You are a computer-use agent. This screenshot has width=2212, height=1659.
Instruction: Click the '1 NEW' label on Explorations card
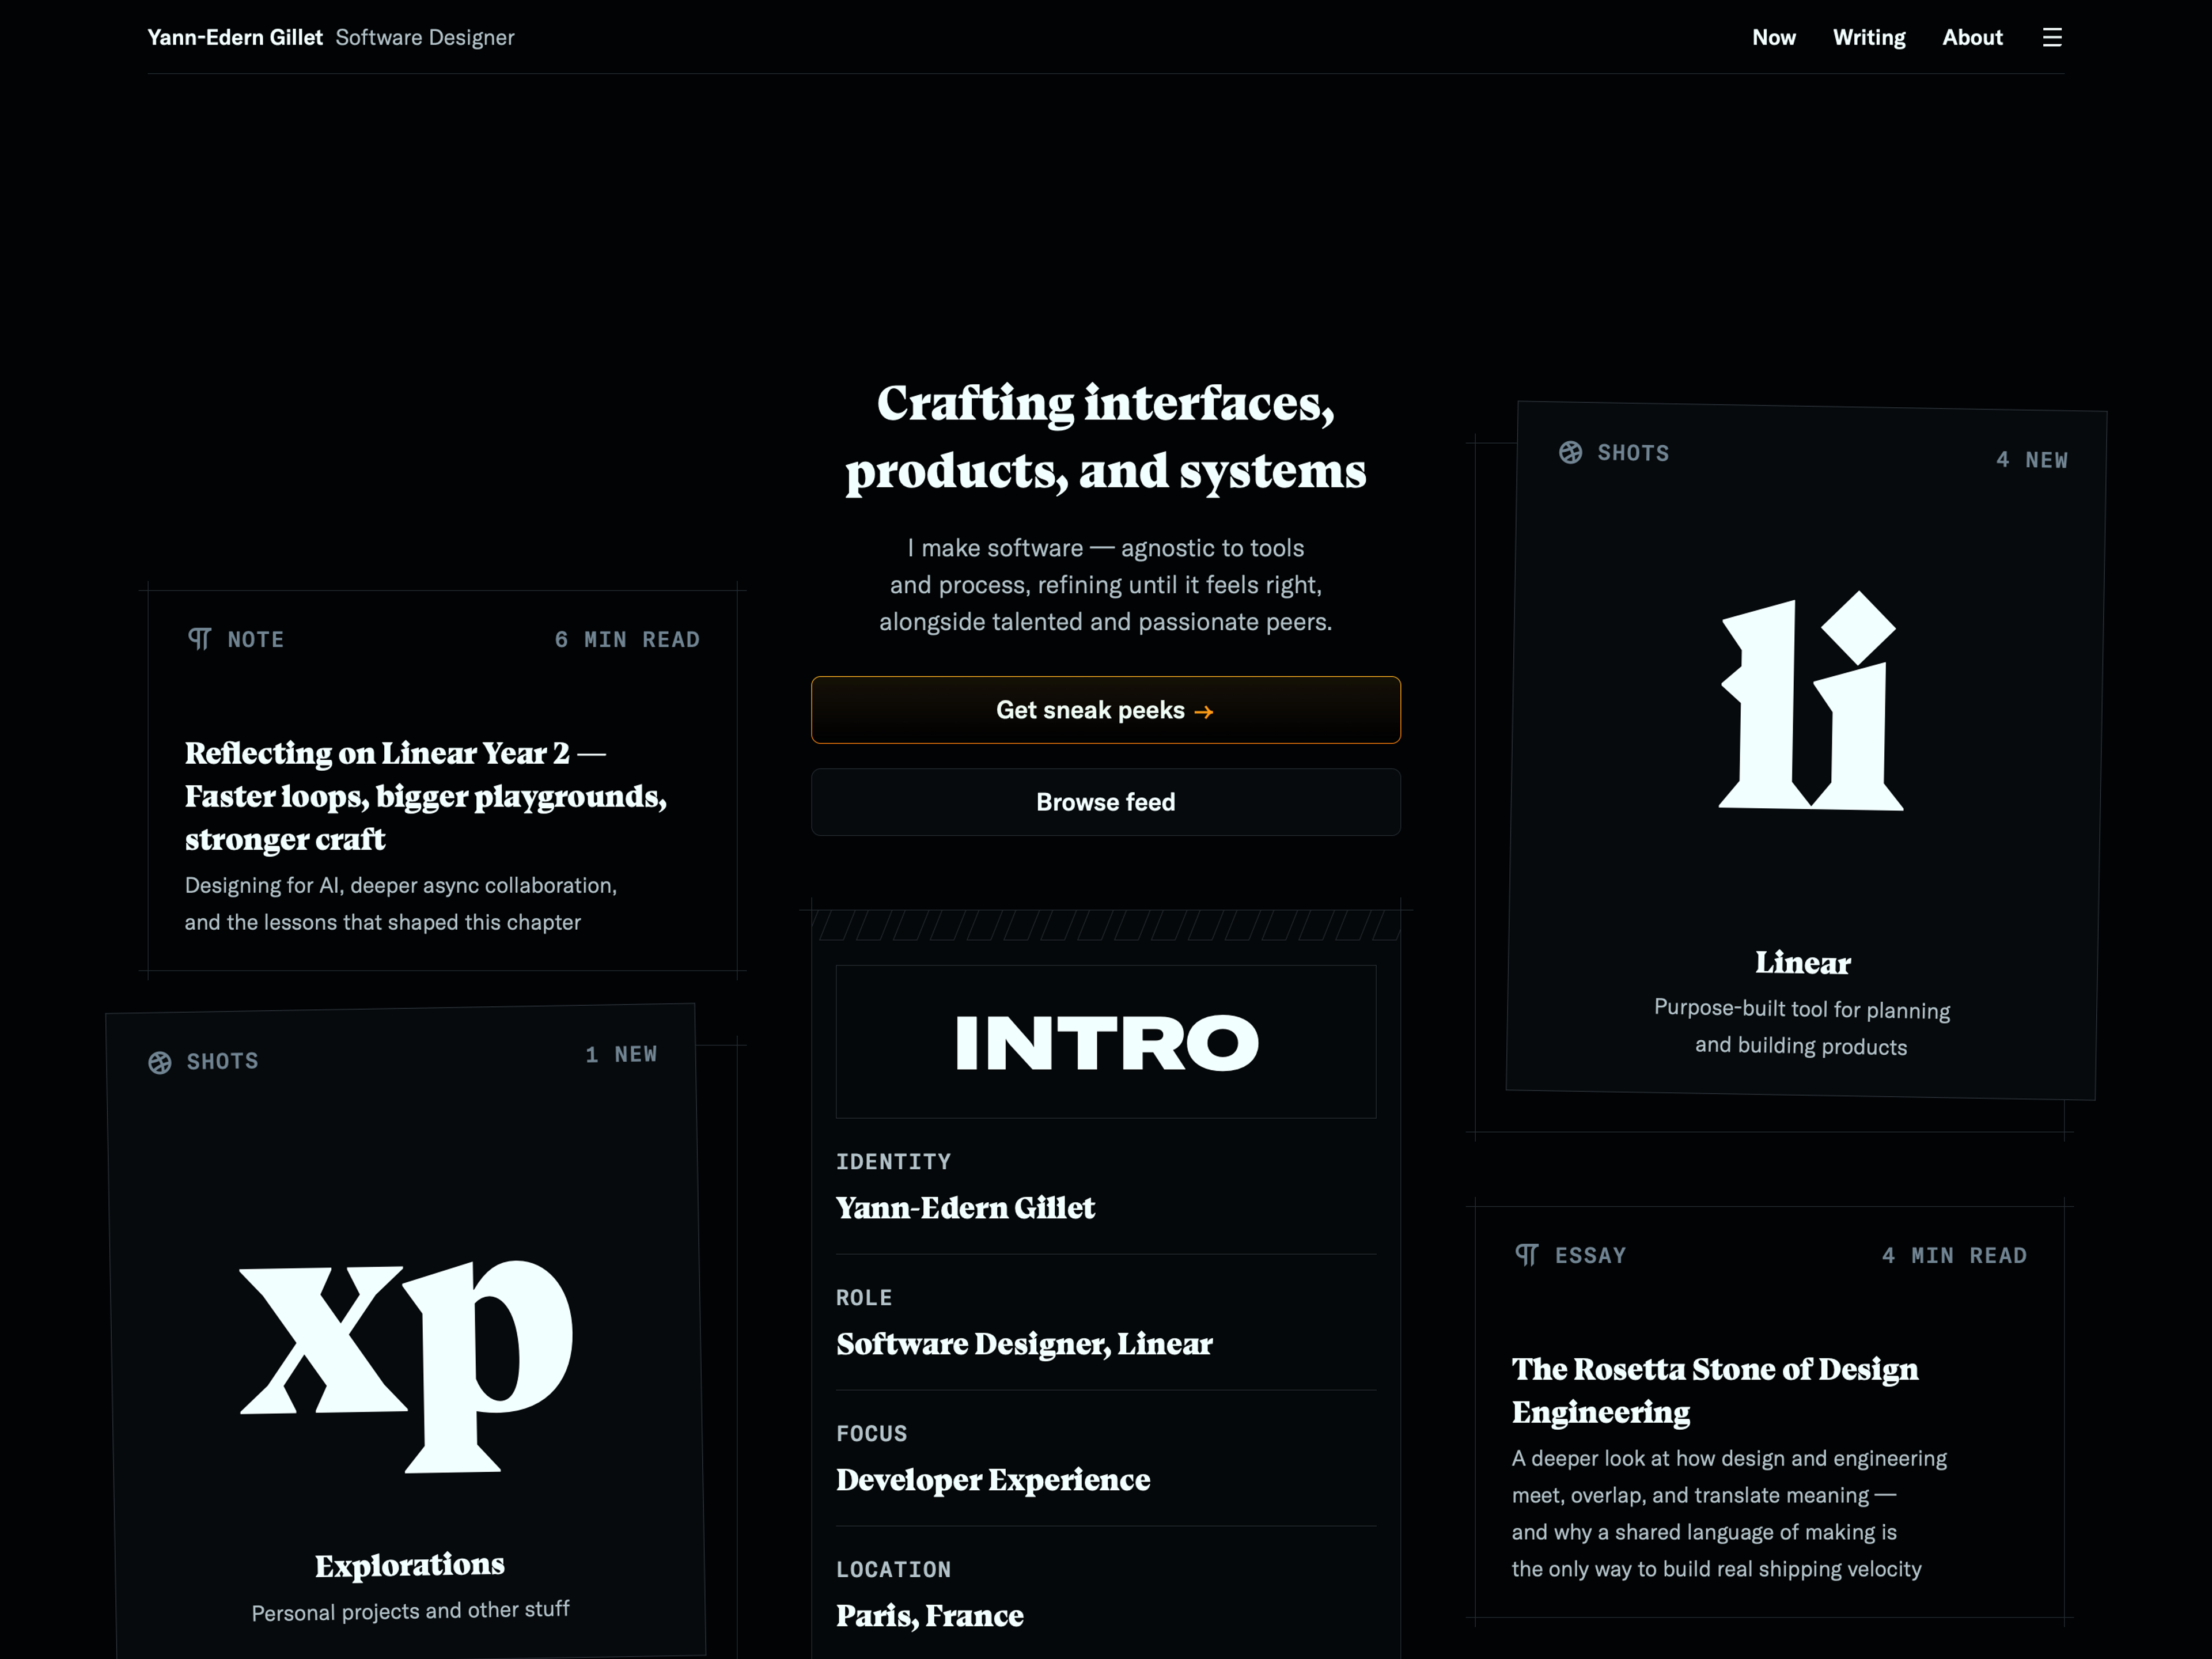621,1055
